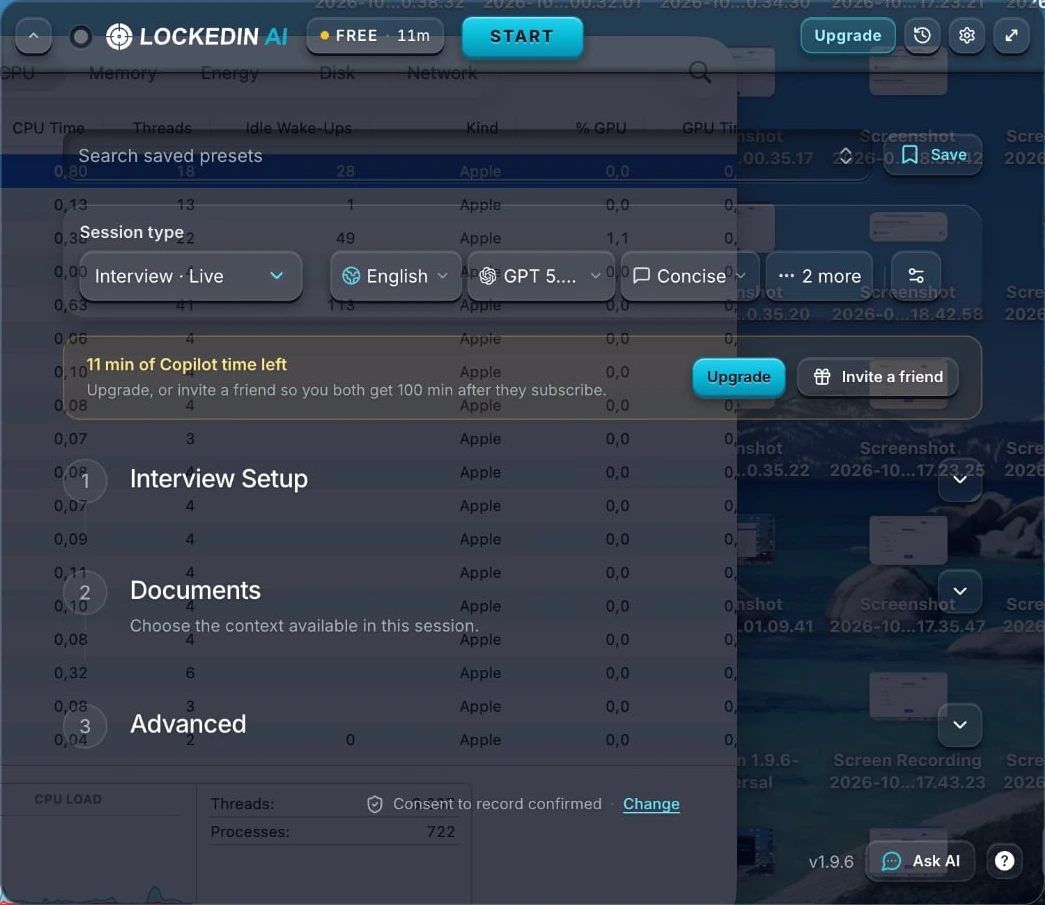Switch to Memory tab in Activity Monitor
Image resolution: width=1045 pixels, height=905 pixels.
coord(123,73)
